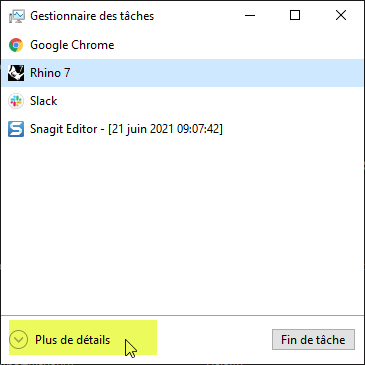The height and width of the screenshot is (365, 365).
Task: Select the 'Snagit Editor' task entry text
Action: 126,129
